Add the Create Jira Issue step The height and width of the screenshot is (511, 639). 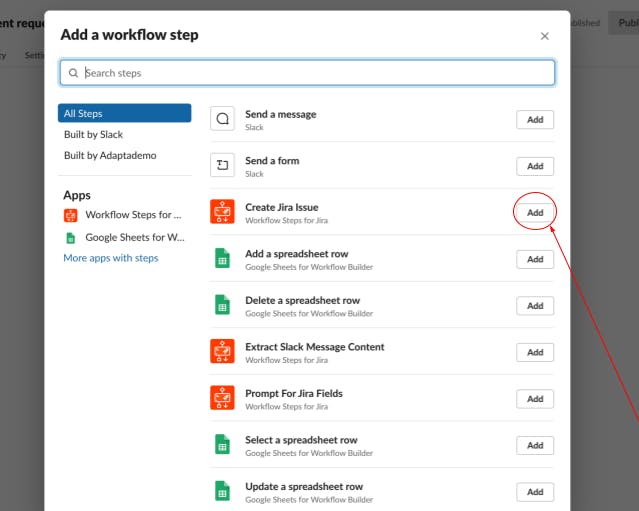[535, 212]
